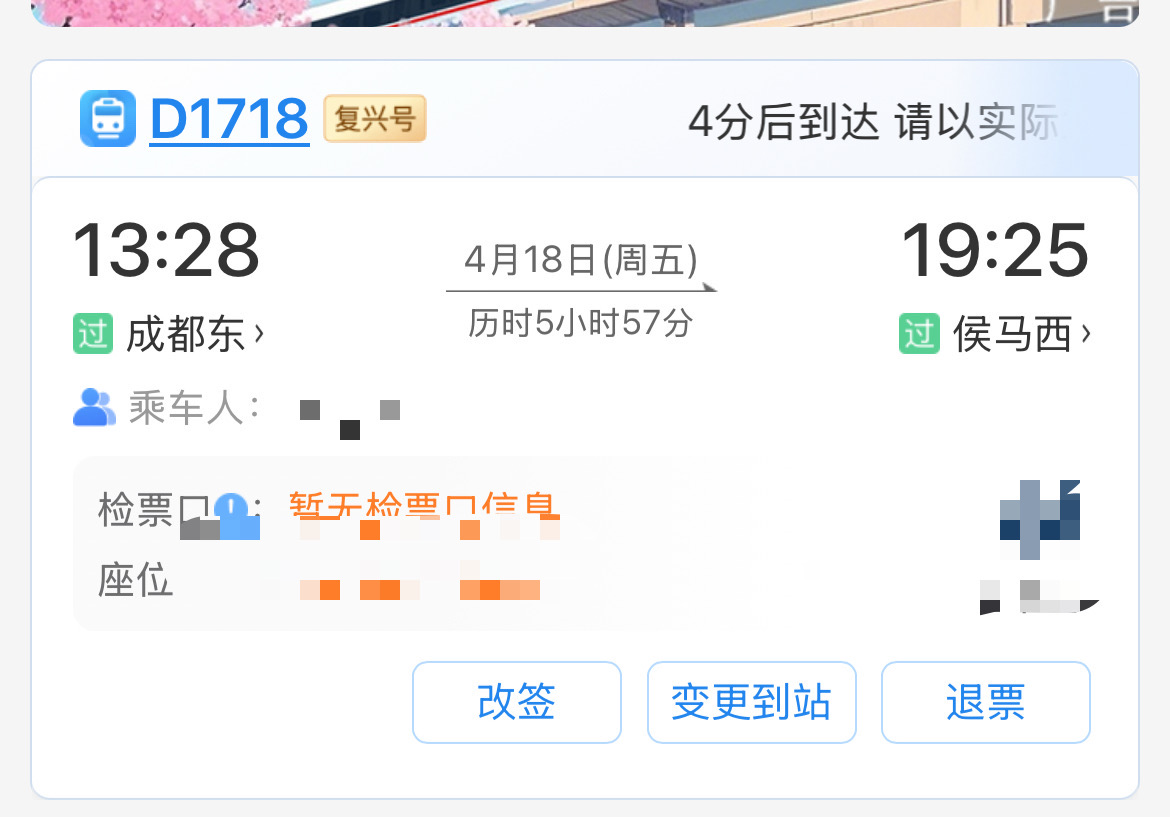Click the green 过 icon beside 侯马西
Image resolution: width=1170 pixels, height=817 pixels.
[919, 334]
